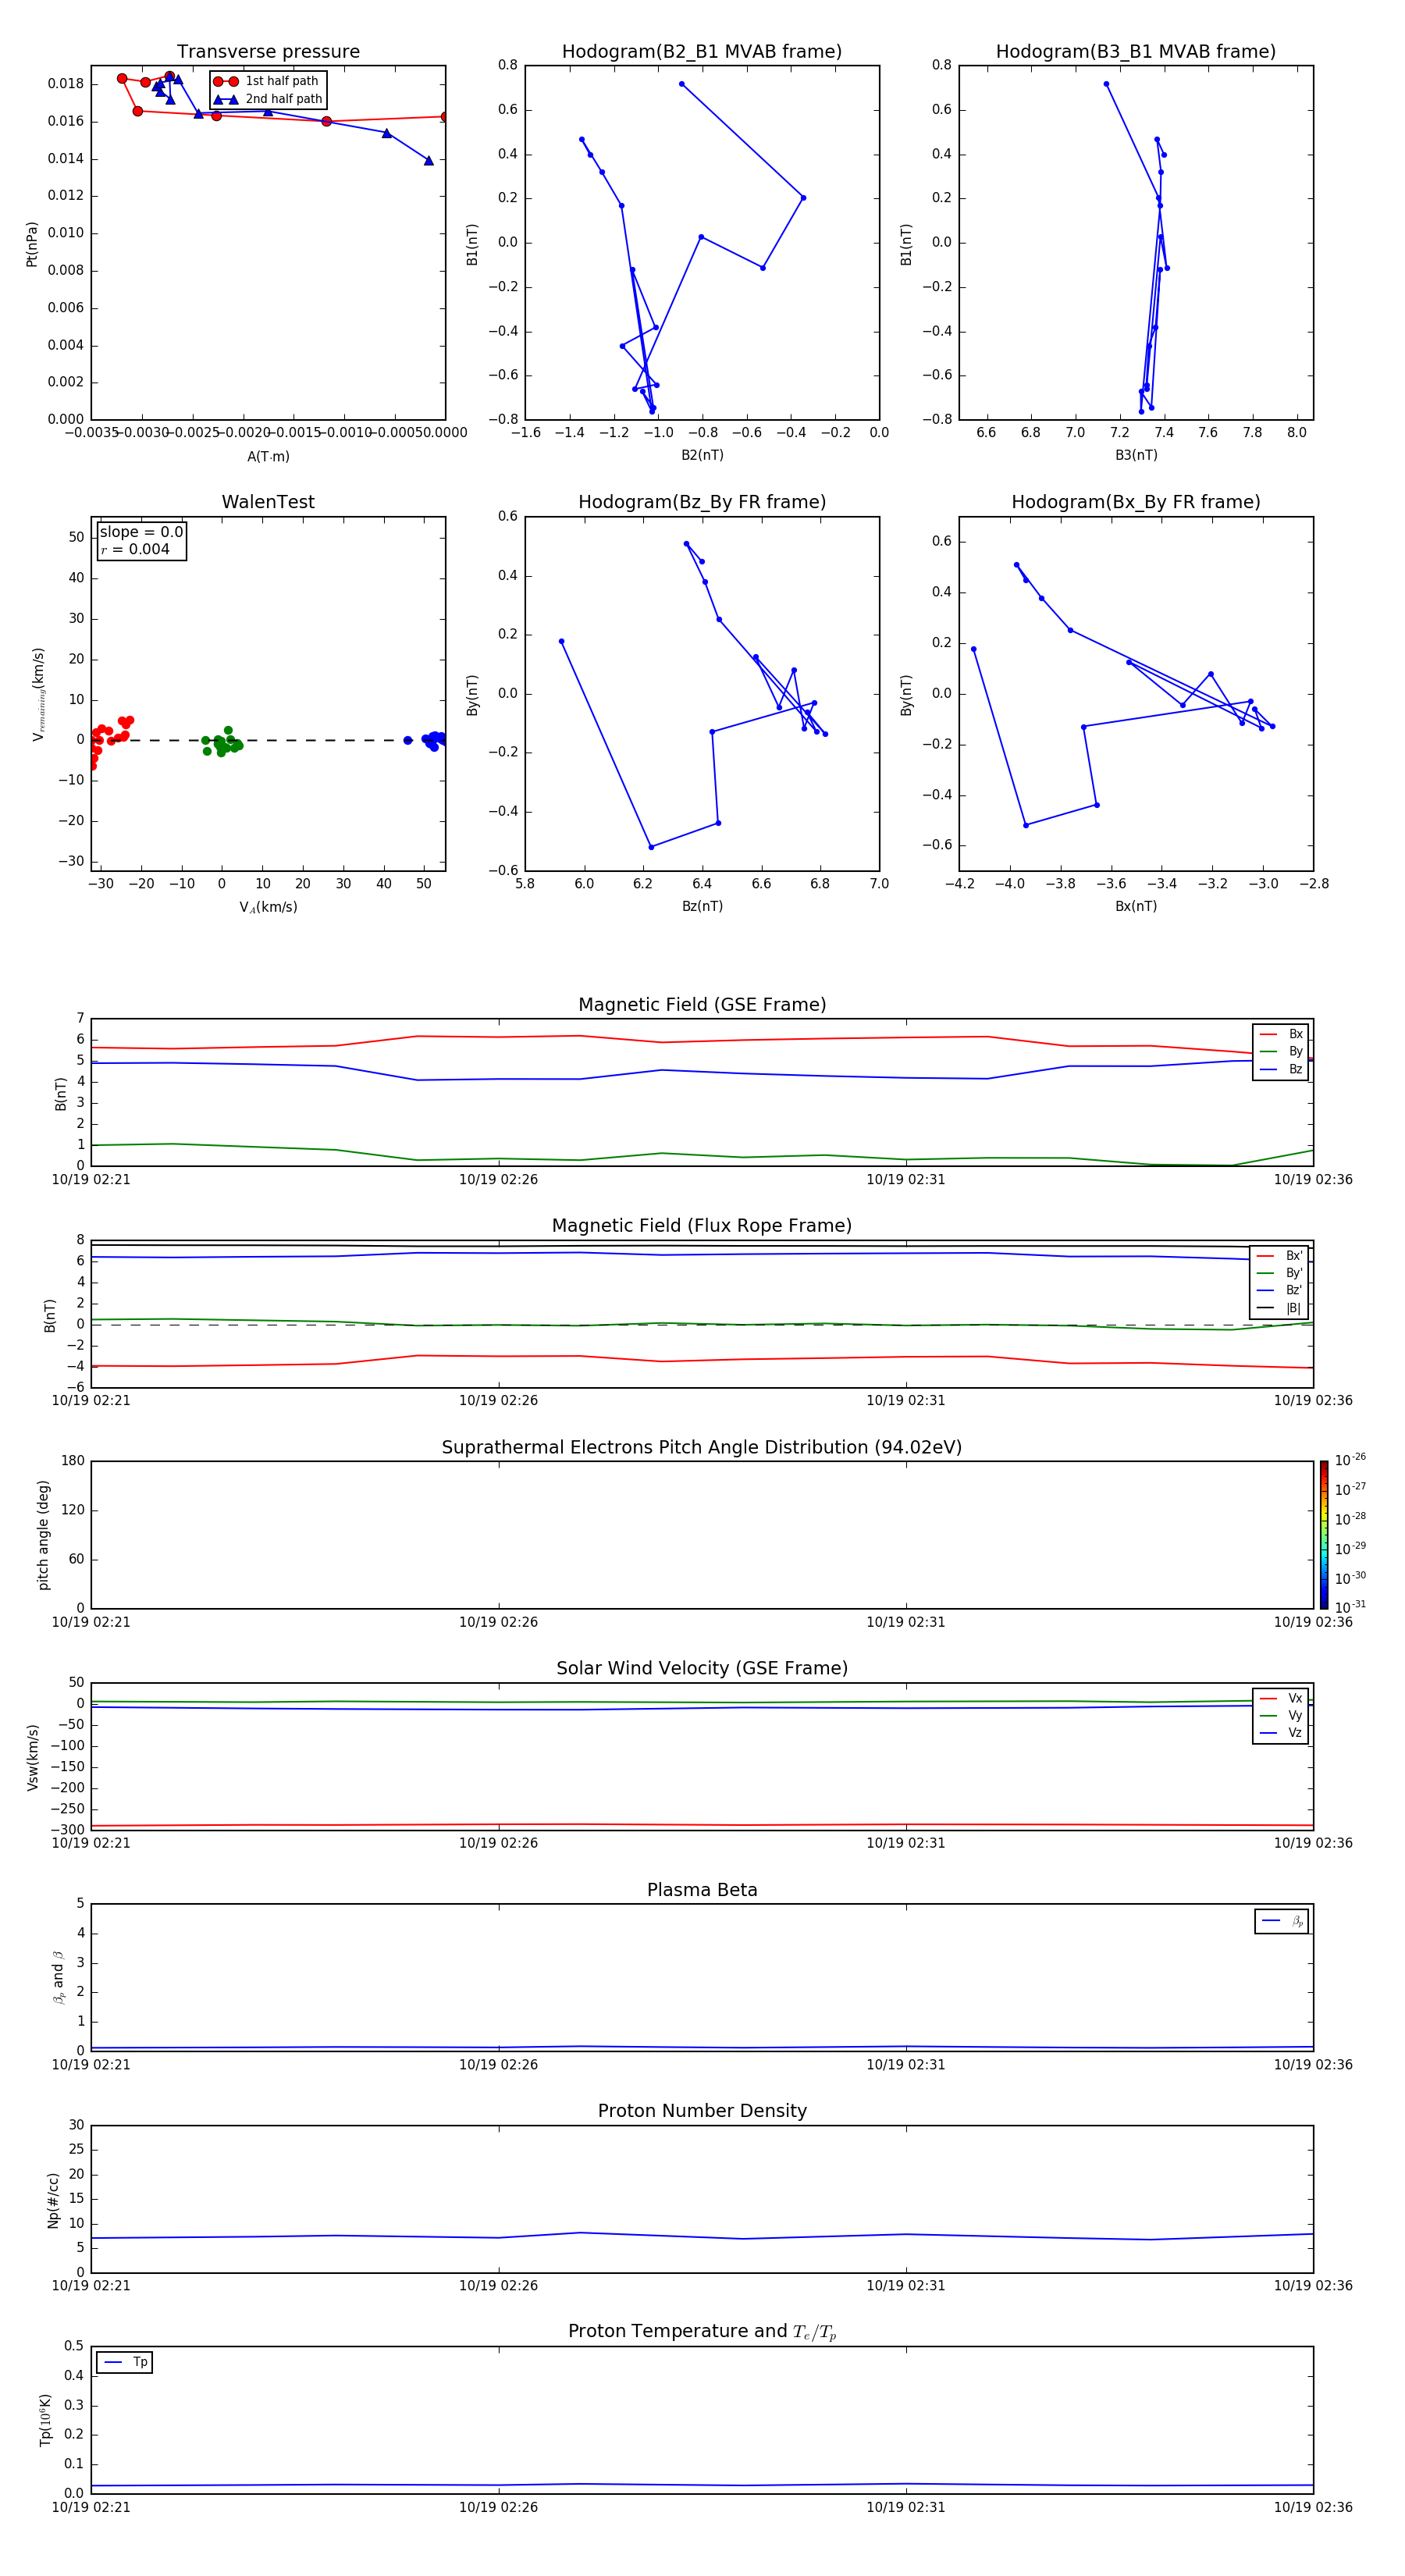Select the Bz entry in GSE legend
1405x2576 pixels.
[1281, 1069]
